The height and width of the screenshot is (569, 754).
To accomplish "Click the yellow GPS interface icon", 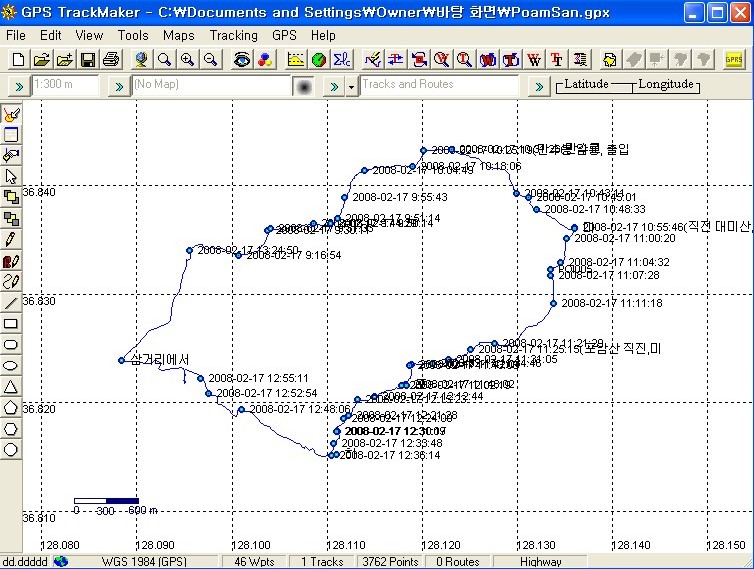I will (x=734, y=60).
